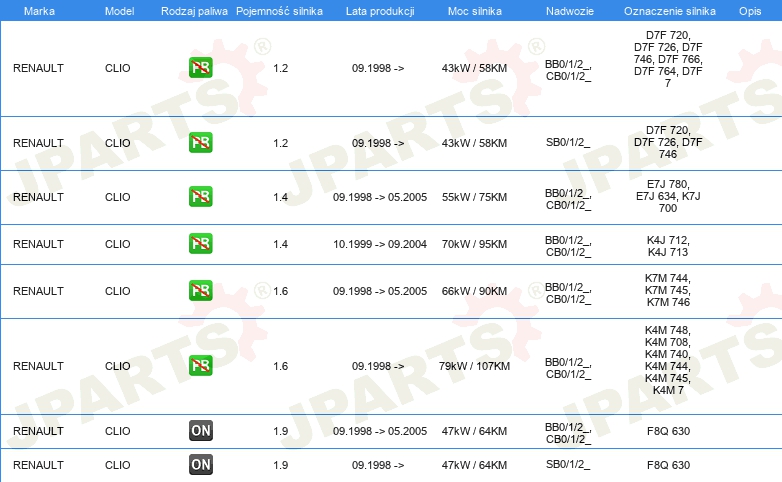
Task: Click the D7F 720, D7F 726, D7F 746 cell in the SB0/1/2_ row
Action: point(668,142)
